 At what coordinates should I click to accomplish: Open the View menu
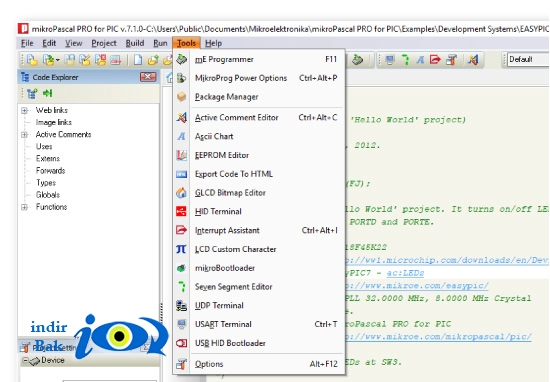74,43
